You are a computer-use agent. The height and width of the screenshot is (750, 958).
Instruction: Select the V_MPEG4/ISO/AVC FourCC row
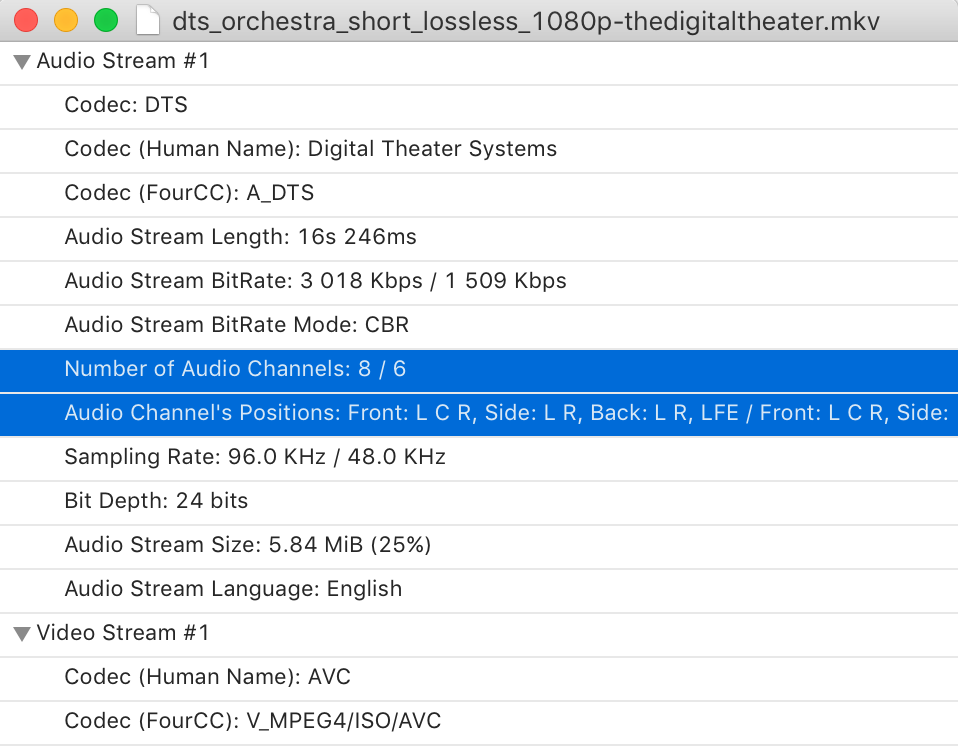[479, 721]
